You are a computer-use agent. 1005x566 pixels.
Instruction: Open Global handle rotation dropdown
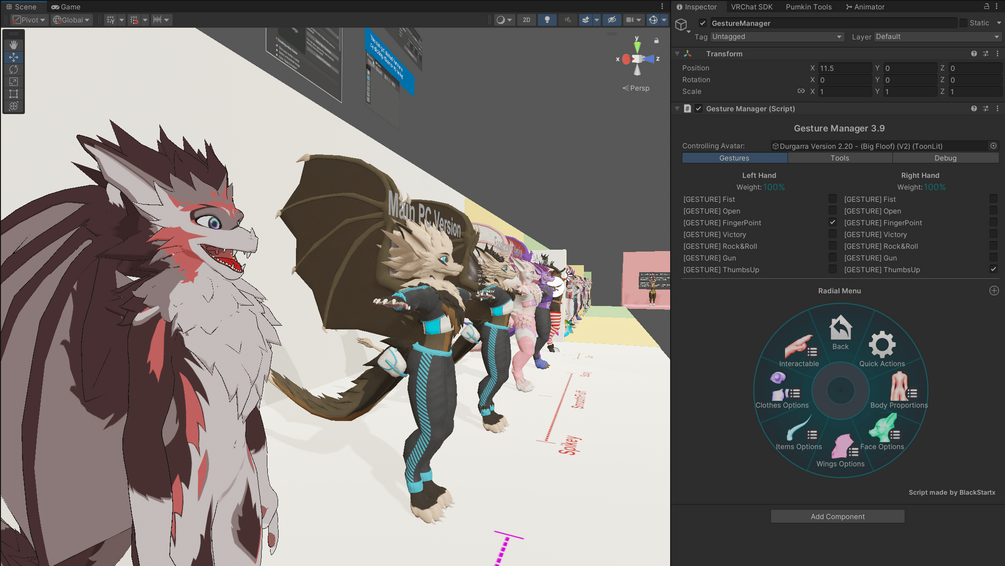(71, 20)
